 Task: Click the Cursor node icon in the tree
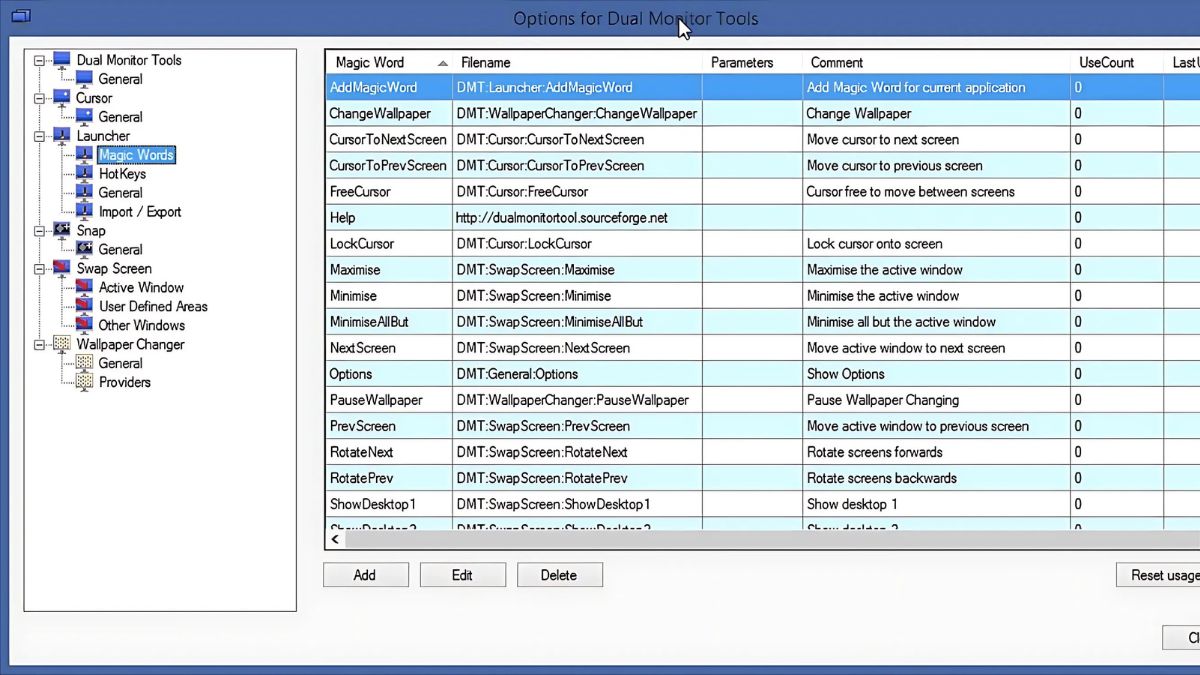tap(62, 98)
